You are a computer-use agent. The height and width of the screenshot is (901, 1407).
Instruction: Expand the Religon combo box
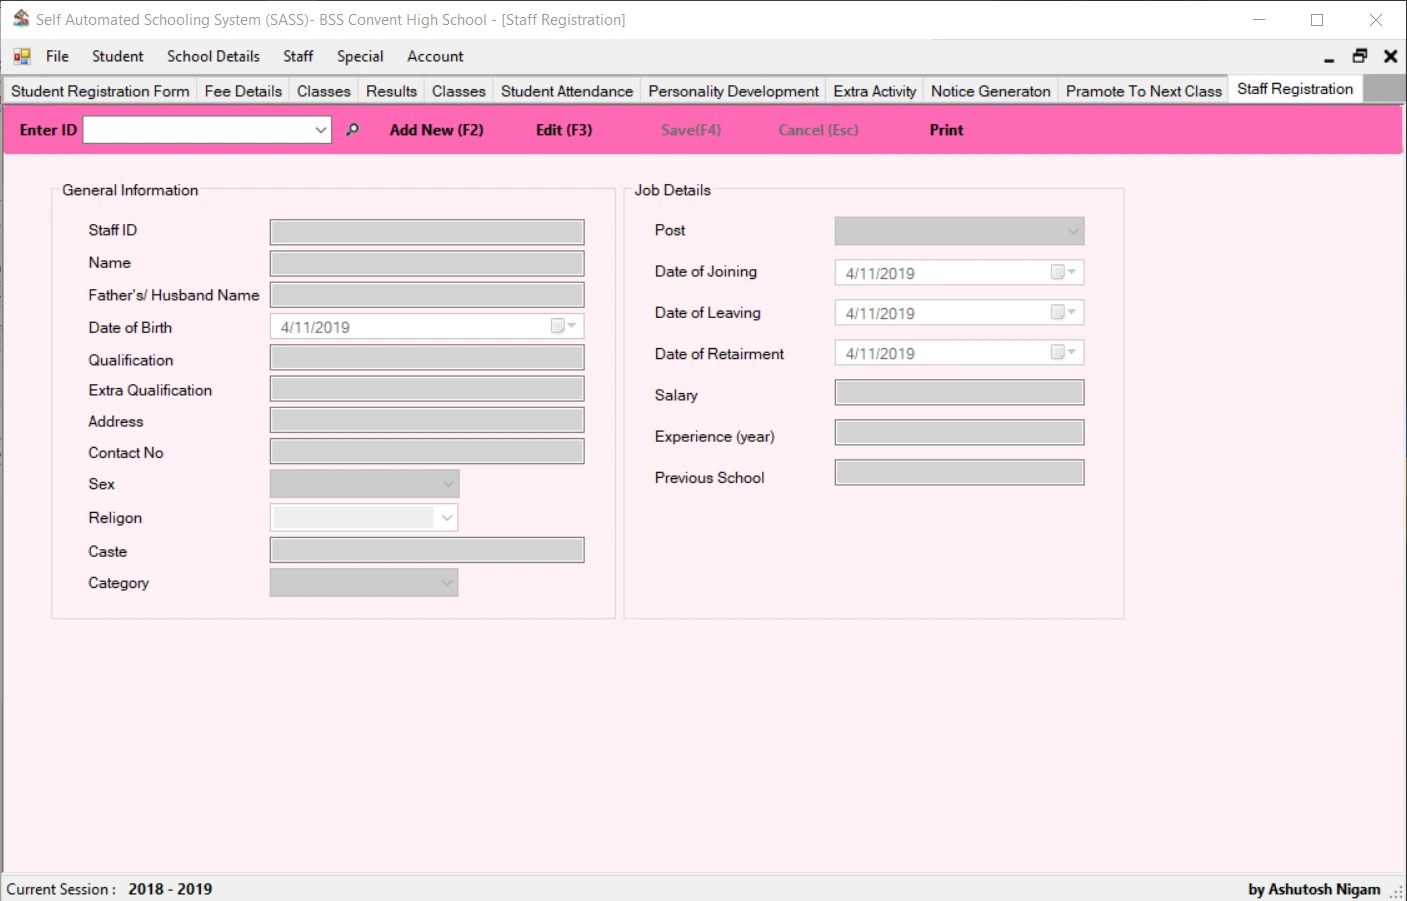tap(446, 517)
